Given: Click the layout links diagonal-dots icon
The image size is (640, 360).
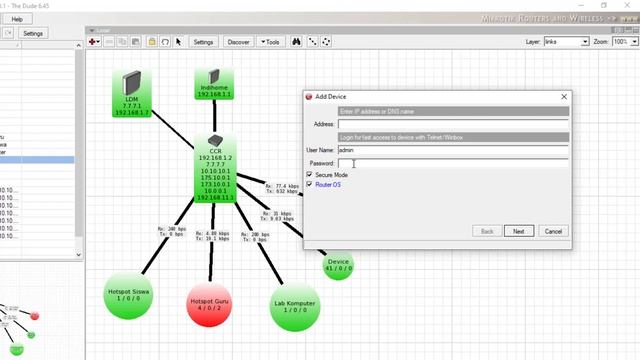Looking at the screenshot, I should [x=312, y=42].
